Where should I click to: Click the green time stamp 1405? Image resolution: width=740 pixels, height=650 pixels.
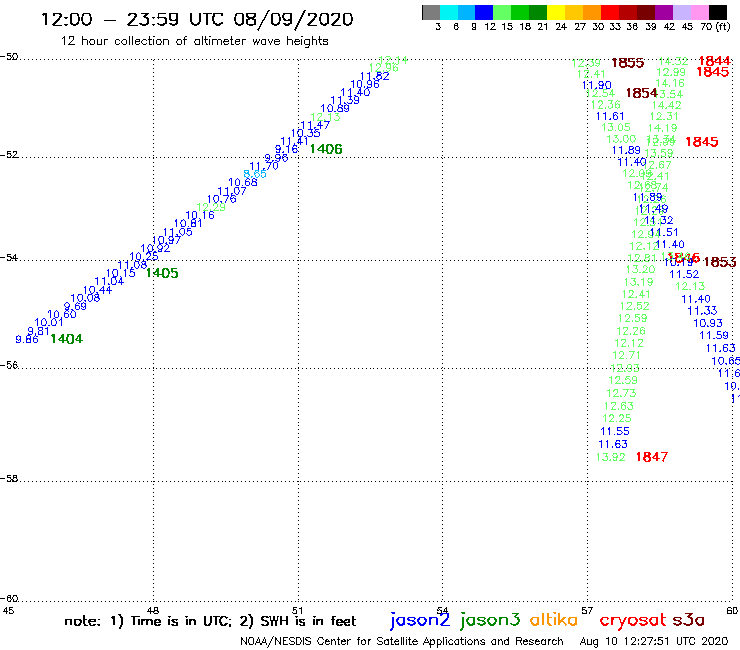click(x=162, y=273)
